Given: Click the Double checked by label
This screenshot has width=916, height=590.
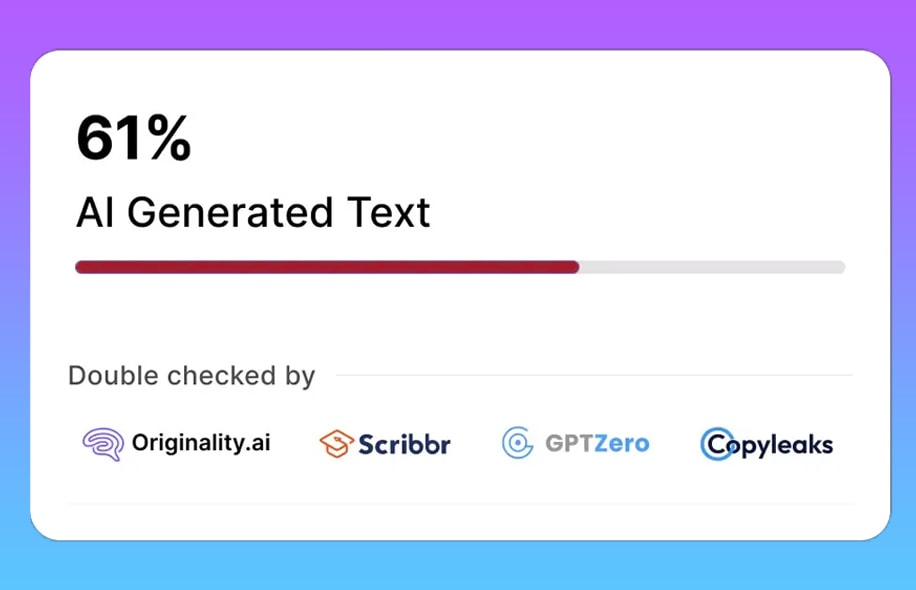Looking at the screenshot, I should pyautogui.click(x=192, y=376).
